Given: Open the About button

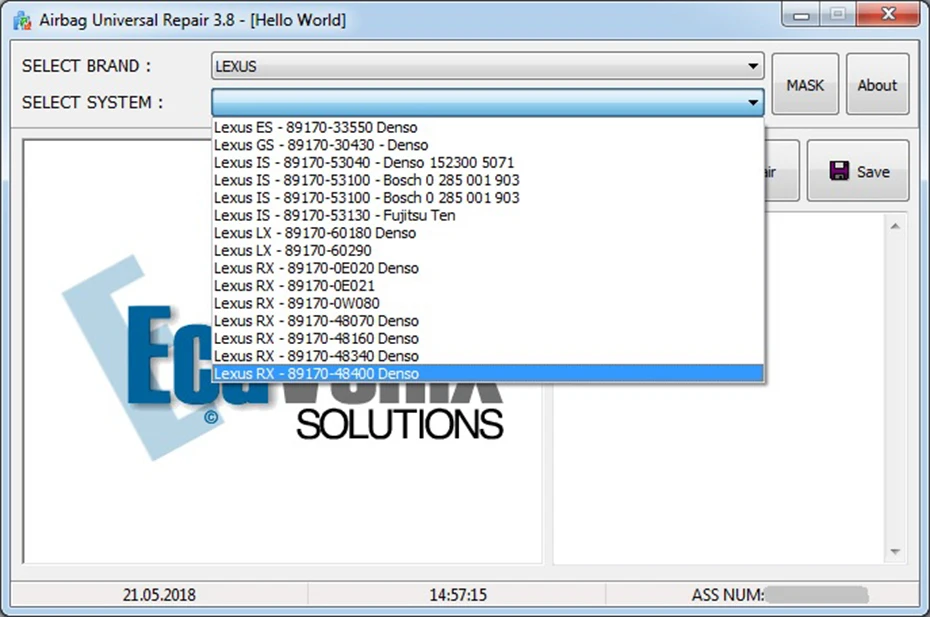Looking at the screenshot, I should point(877,85).
